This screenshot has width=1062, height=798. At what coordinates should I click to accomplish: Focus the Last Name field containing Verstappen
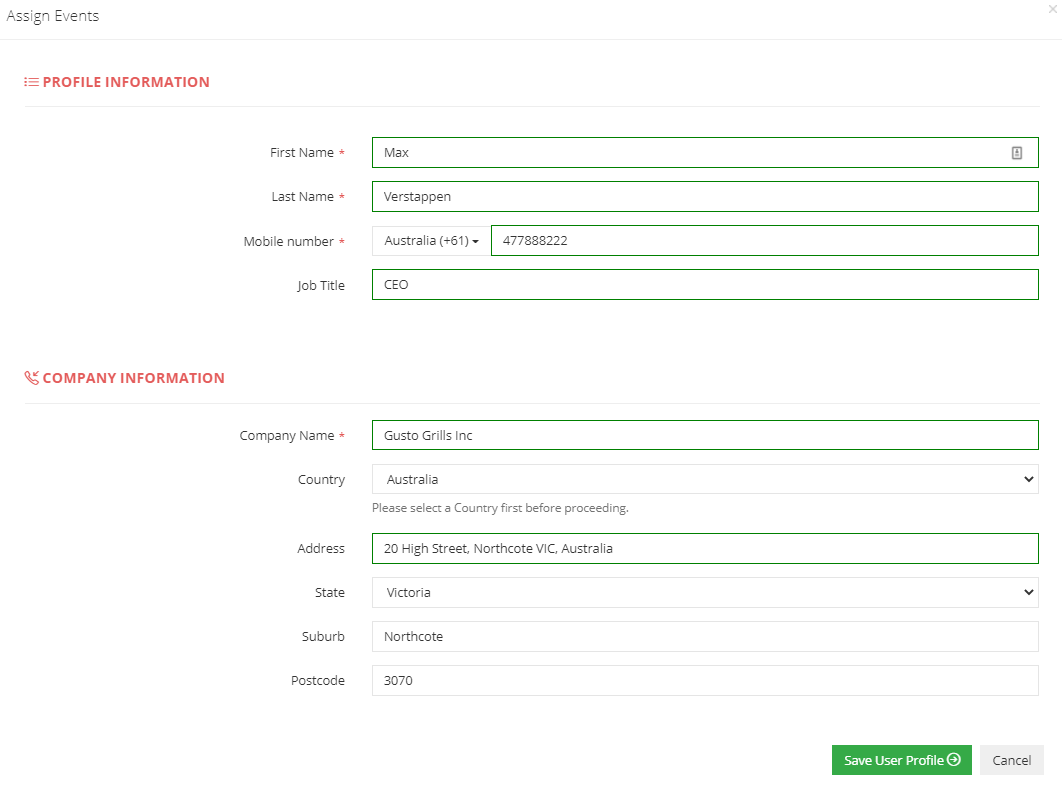(705, 196)
